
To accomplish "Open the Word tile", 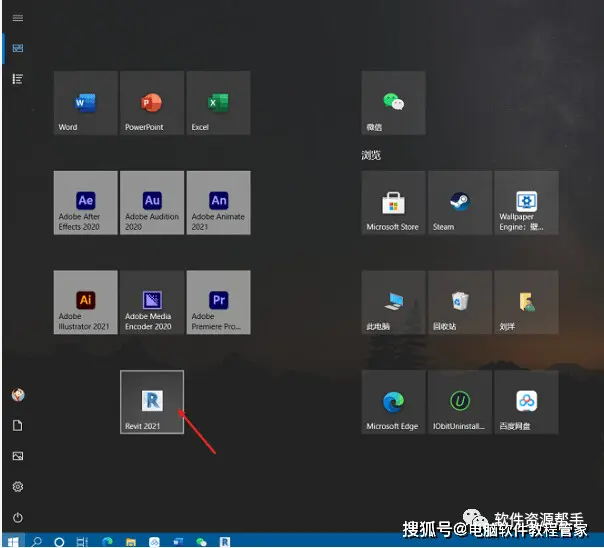I will 86,103.
